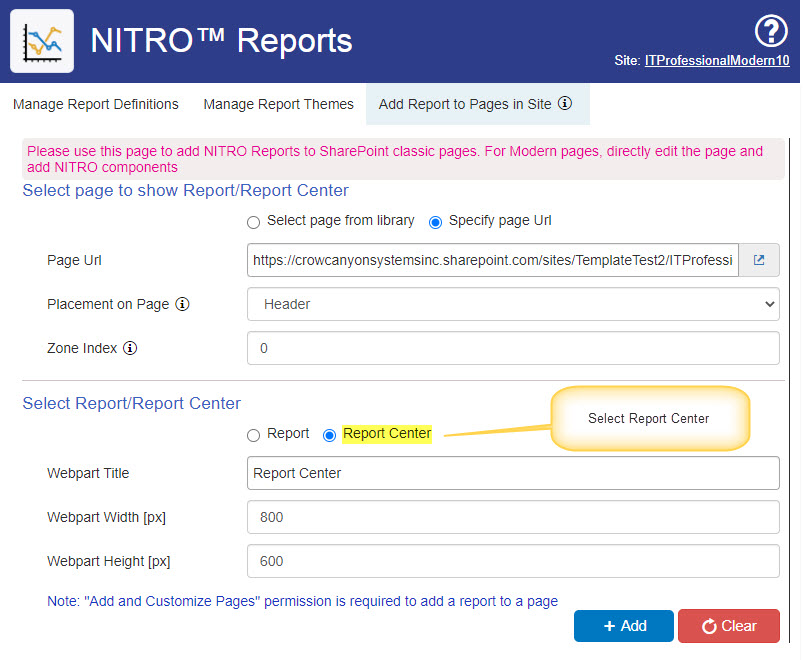Click the NITRO Reports header title

[221, 40]
